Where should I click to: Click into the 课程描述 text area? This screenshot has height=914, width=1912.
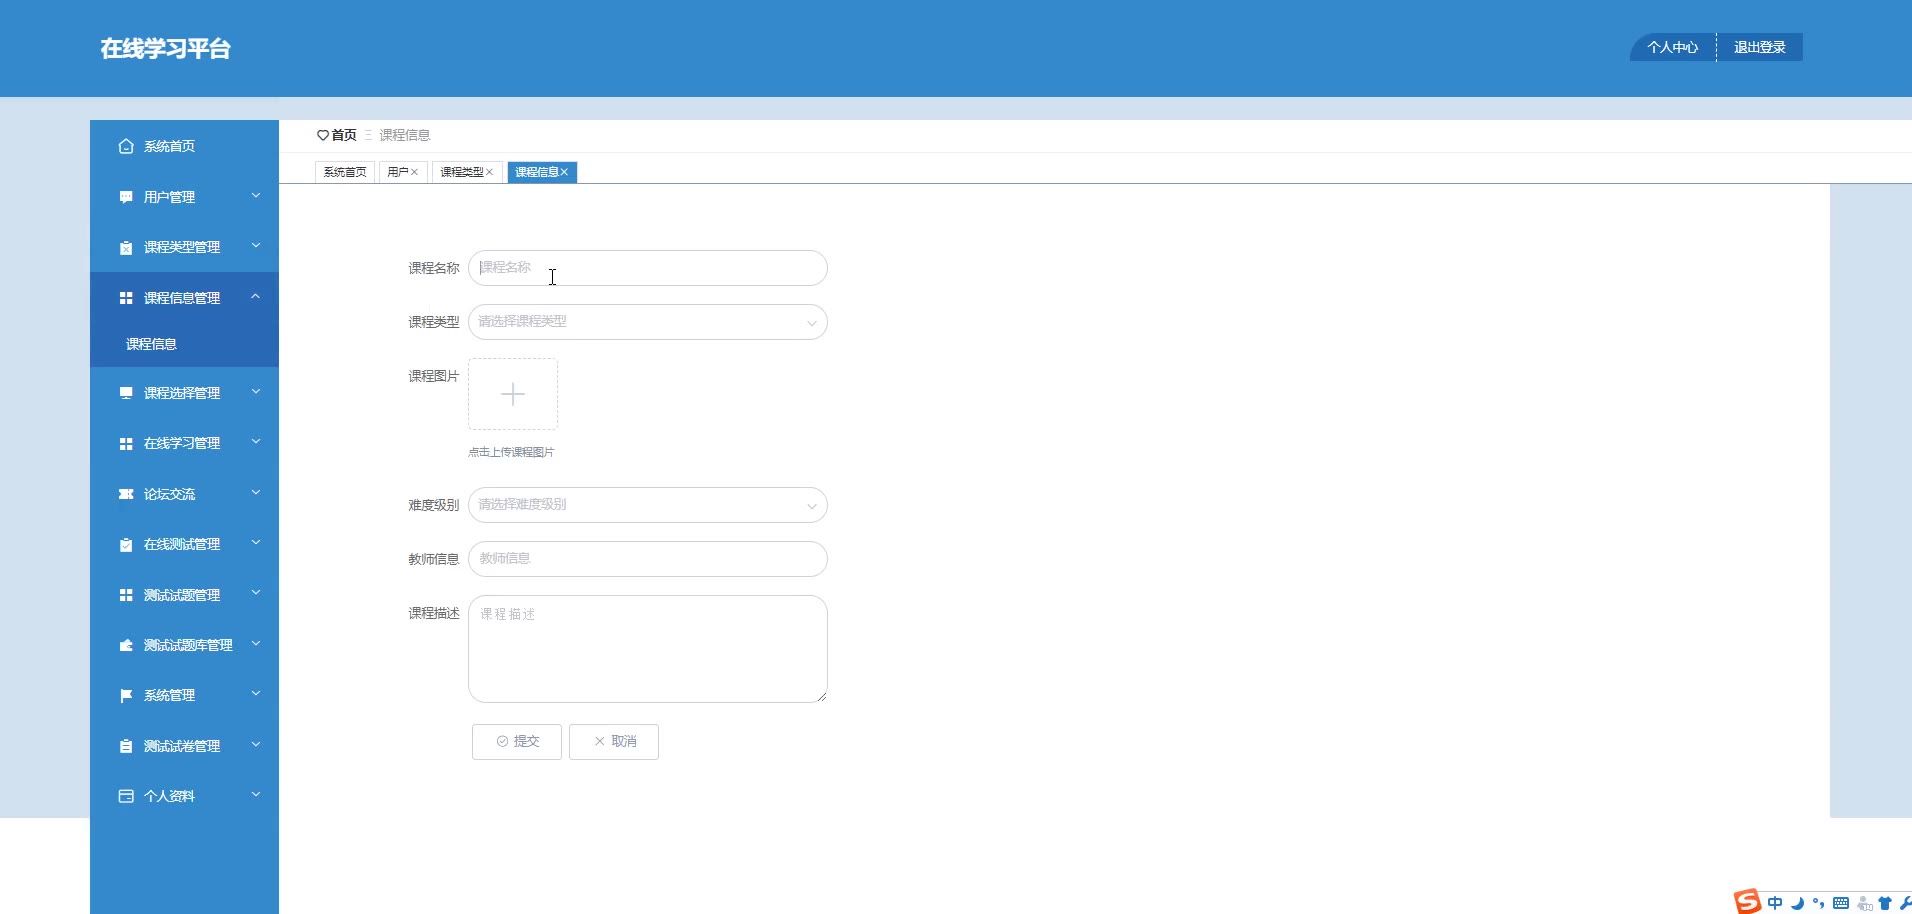648,649
